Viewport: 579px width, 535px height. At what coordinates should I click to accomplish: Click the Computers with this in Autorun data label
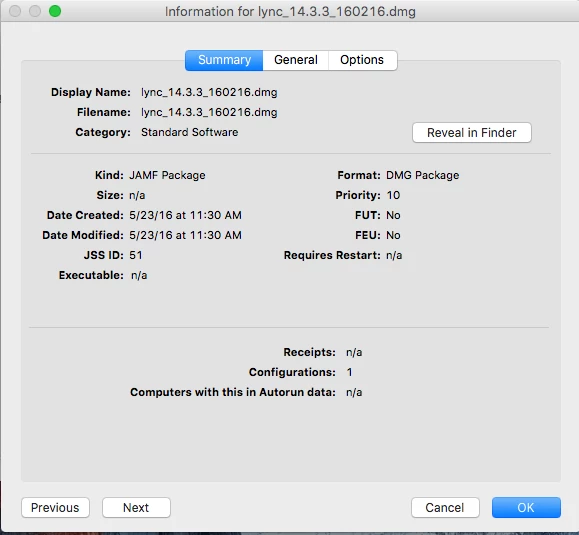[x=233, y=392]
